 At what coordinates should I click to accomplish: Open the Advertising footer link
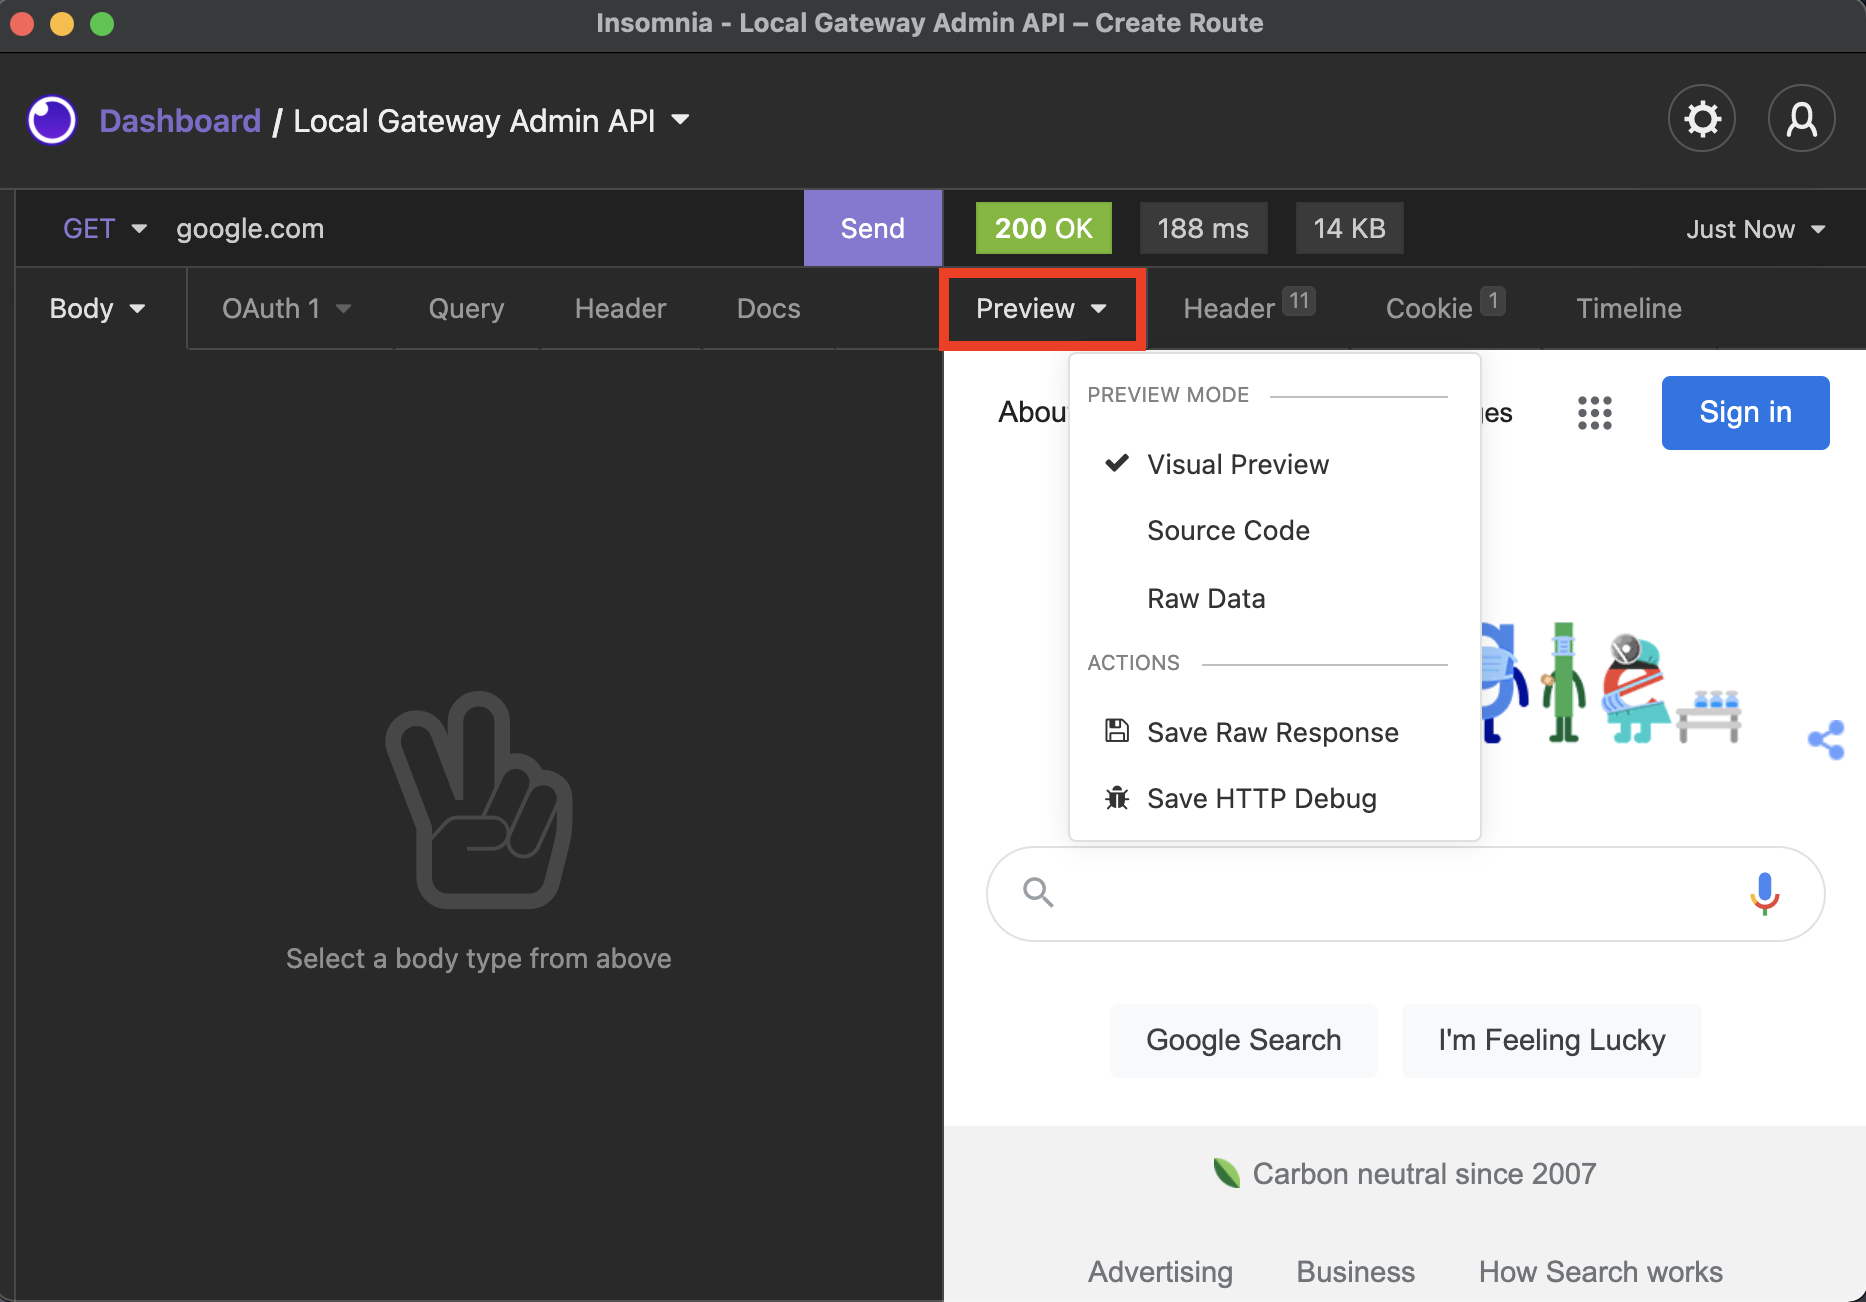[x=1160, y=1271]
